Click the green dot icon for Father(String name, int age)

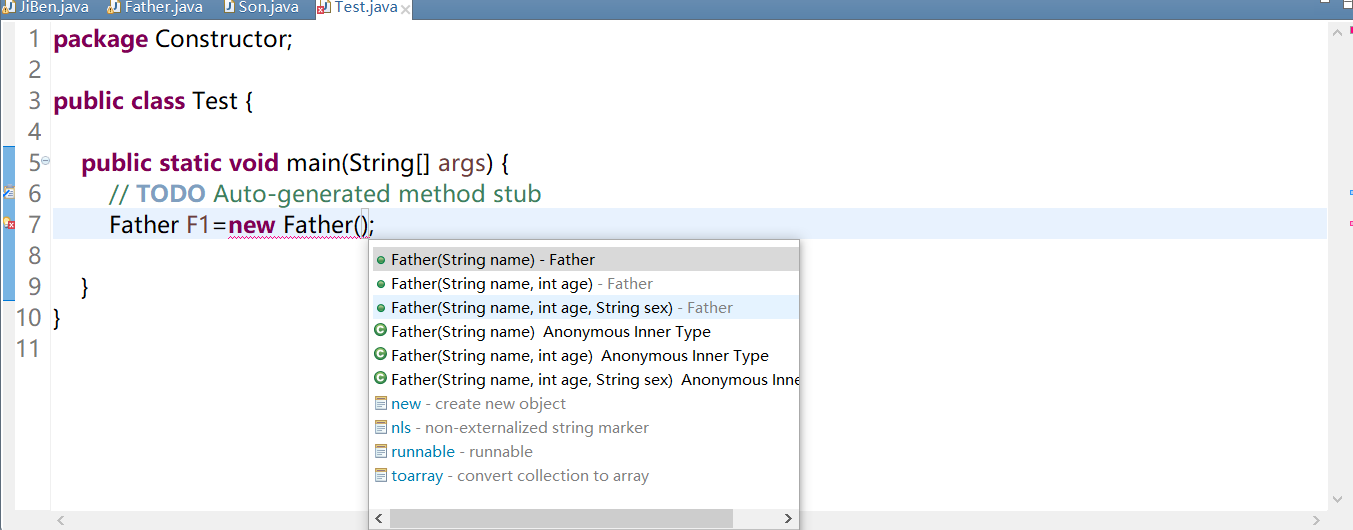[380, 284]
